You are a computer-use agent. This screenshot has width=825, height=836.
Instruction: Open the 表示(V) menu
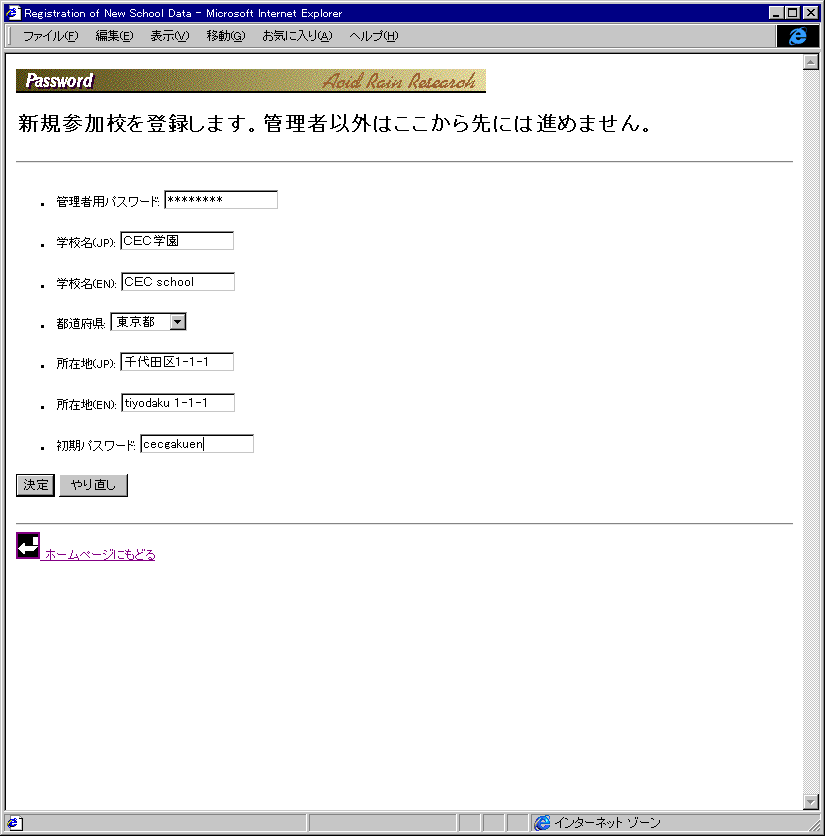[x=170, y=36]
